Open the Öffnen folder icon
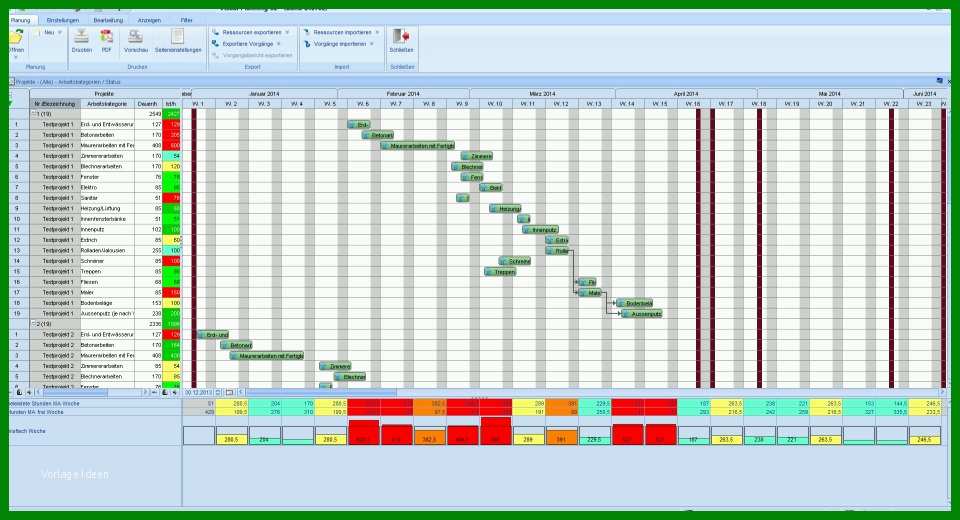 pos(16,37)
